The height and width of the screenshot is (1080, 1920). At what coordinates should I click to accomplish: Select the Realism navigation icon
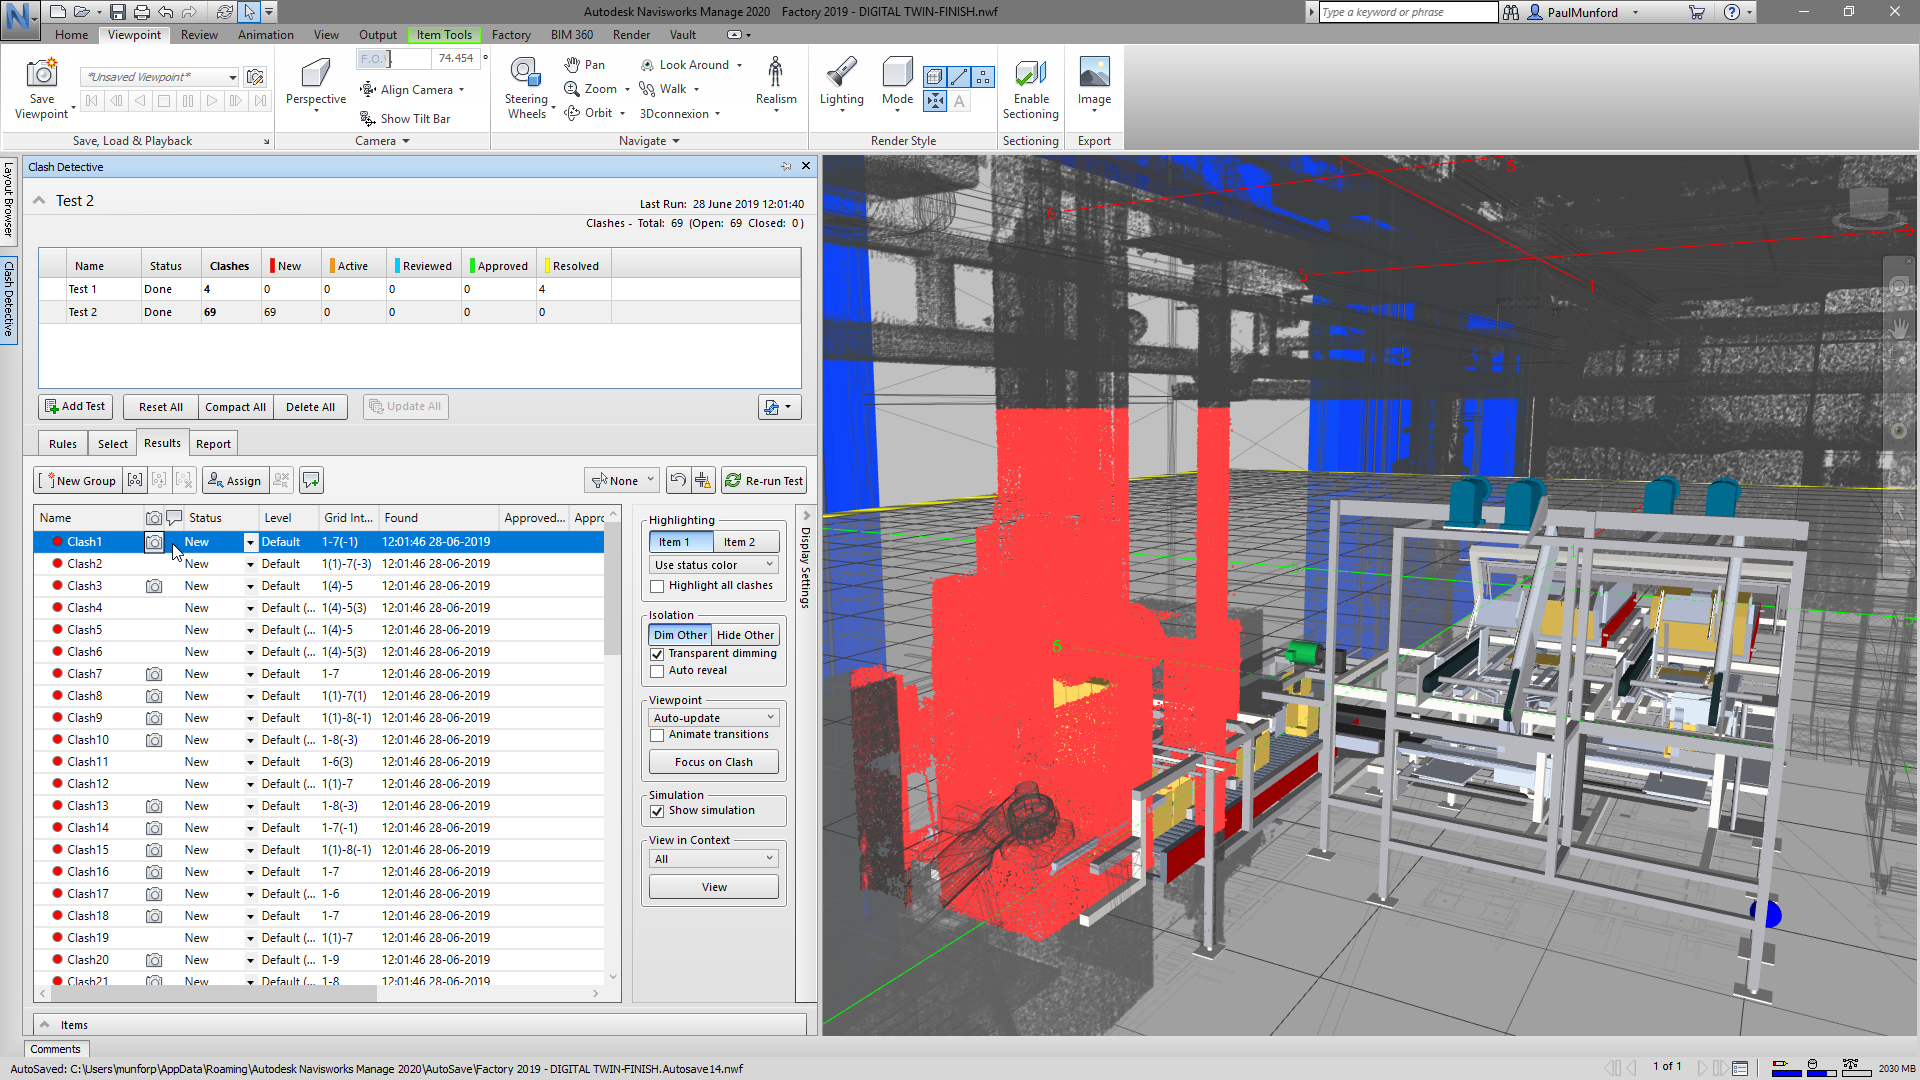tap(775, 74)
